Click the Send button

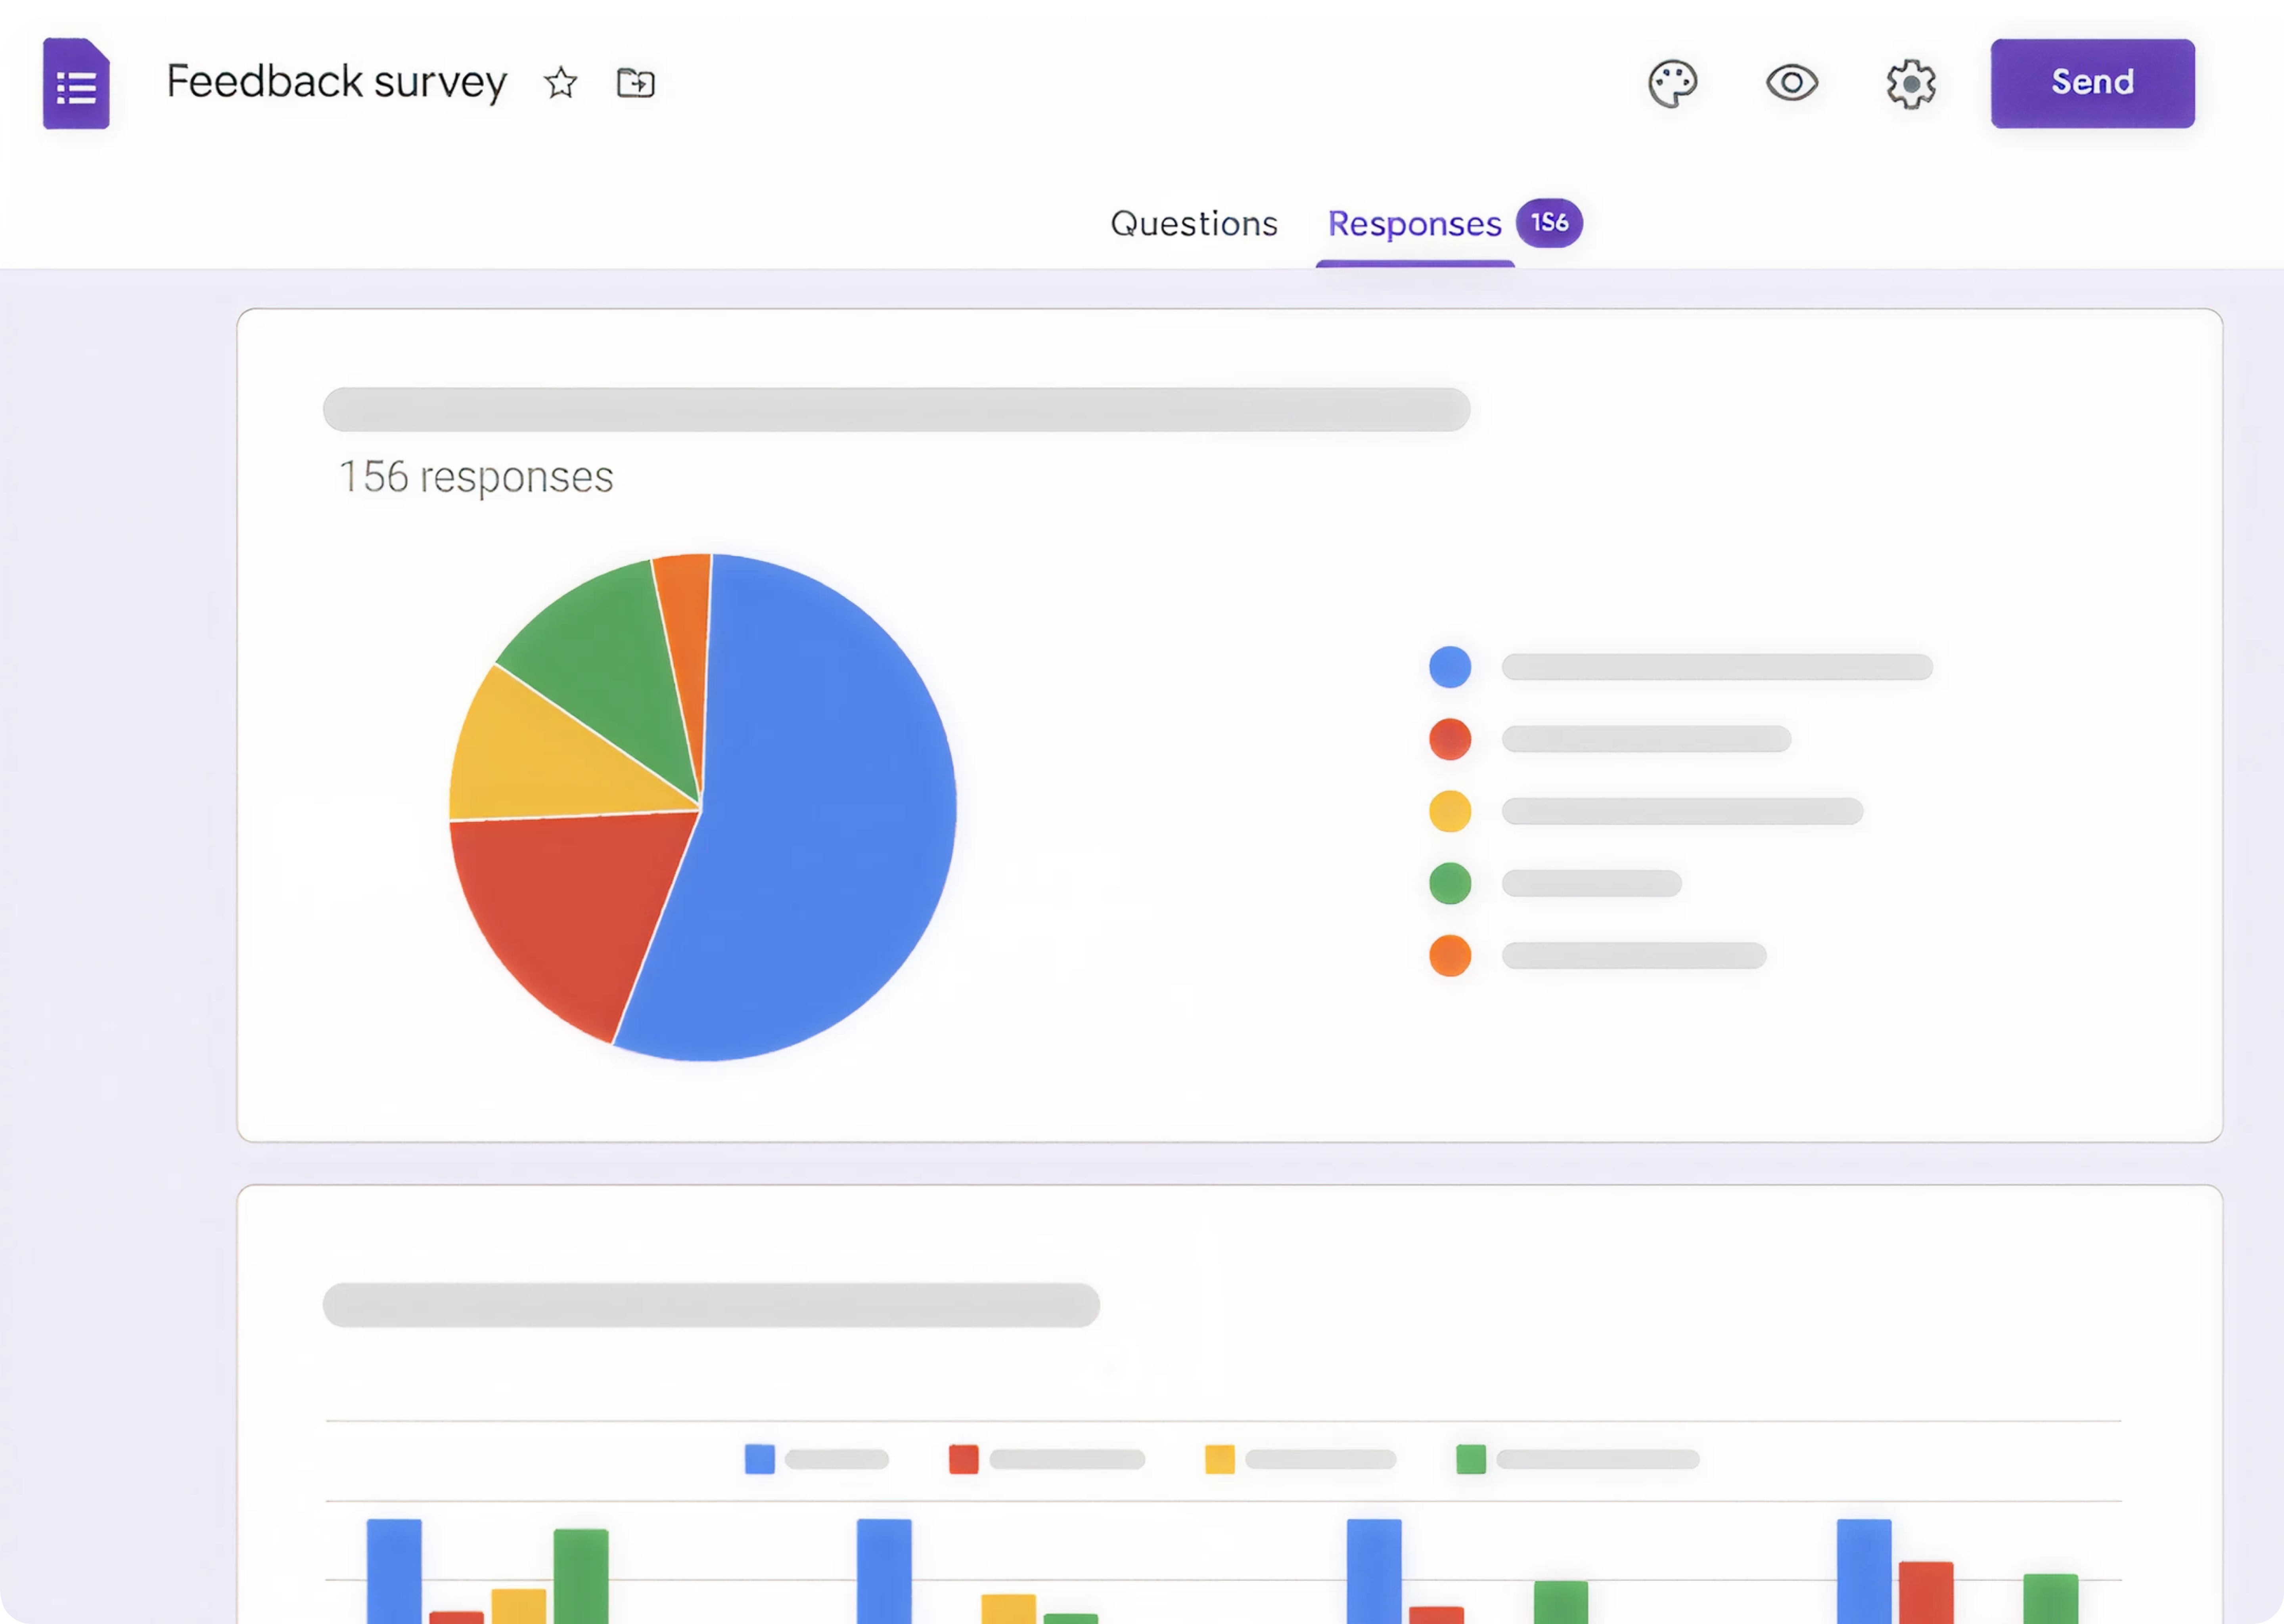coord(2093,83)
